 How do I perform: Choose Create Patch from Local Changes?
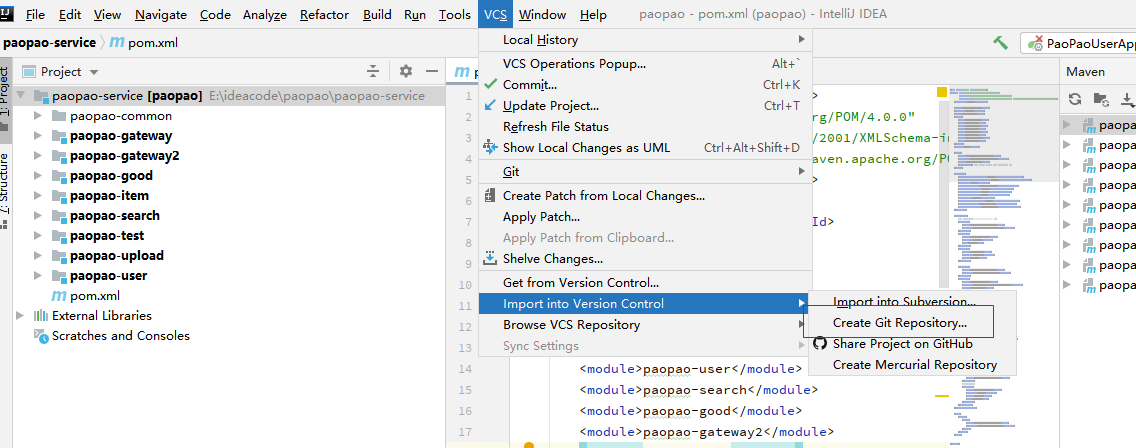(x=646, y=196)
